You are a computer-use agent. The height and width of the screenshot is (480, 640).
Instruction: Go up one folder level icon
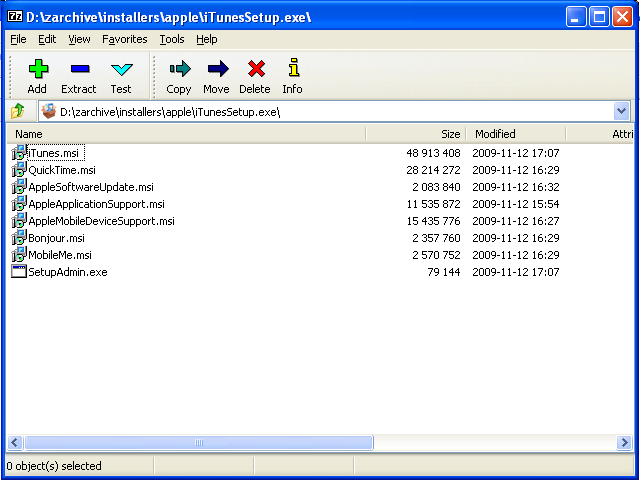pyautogui.click(x=18, y=111)
